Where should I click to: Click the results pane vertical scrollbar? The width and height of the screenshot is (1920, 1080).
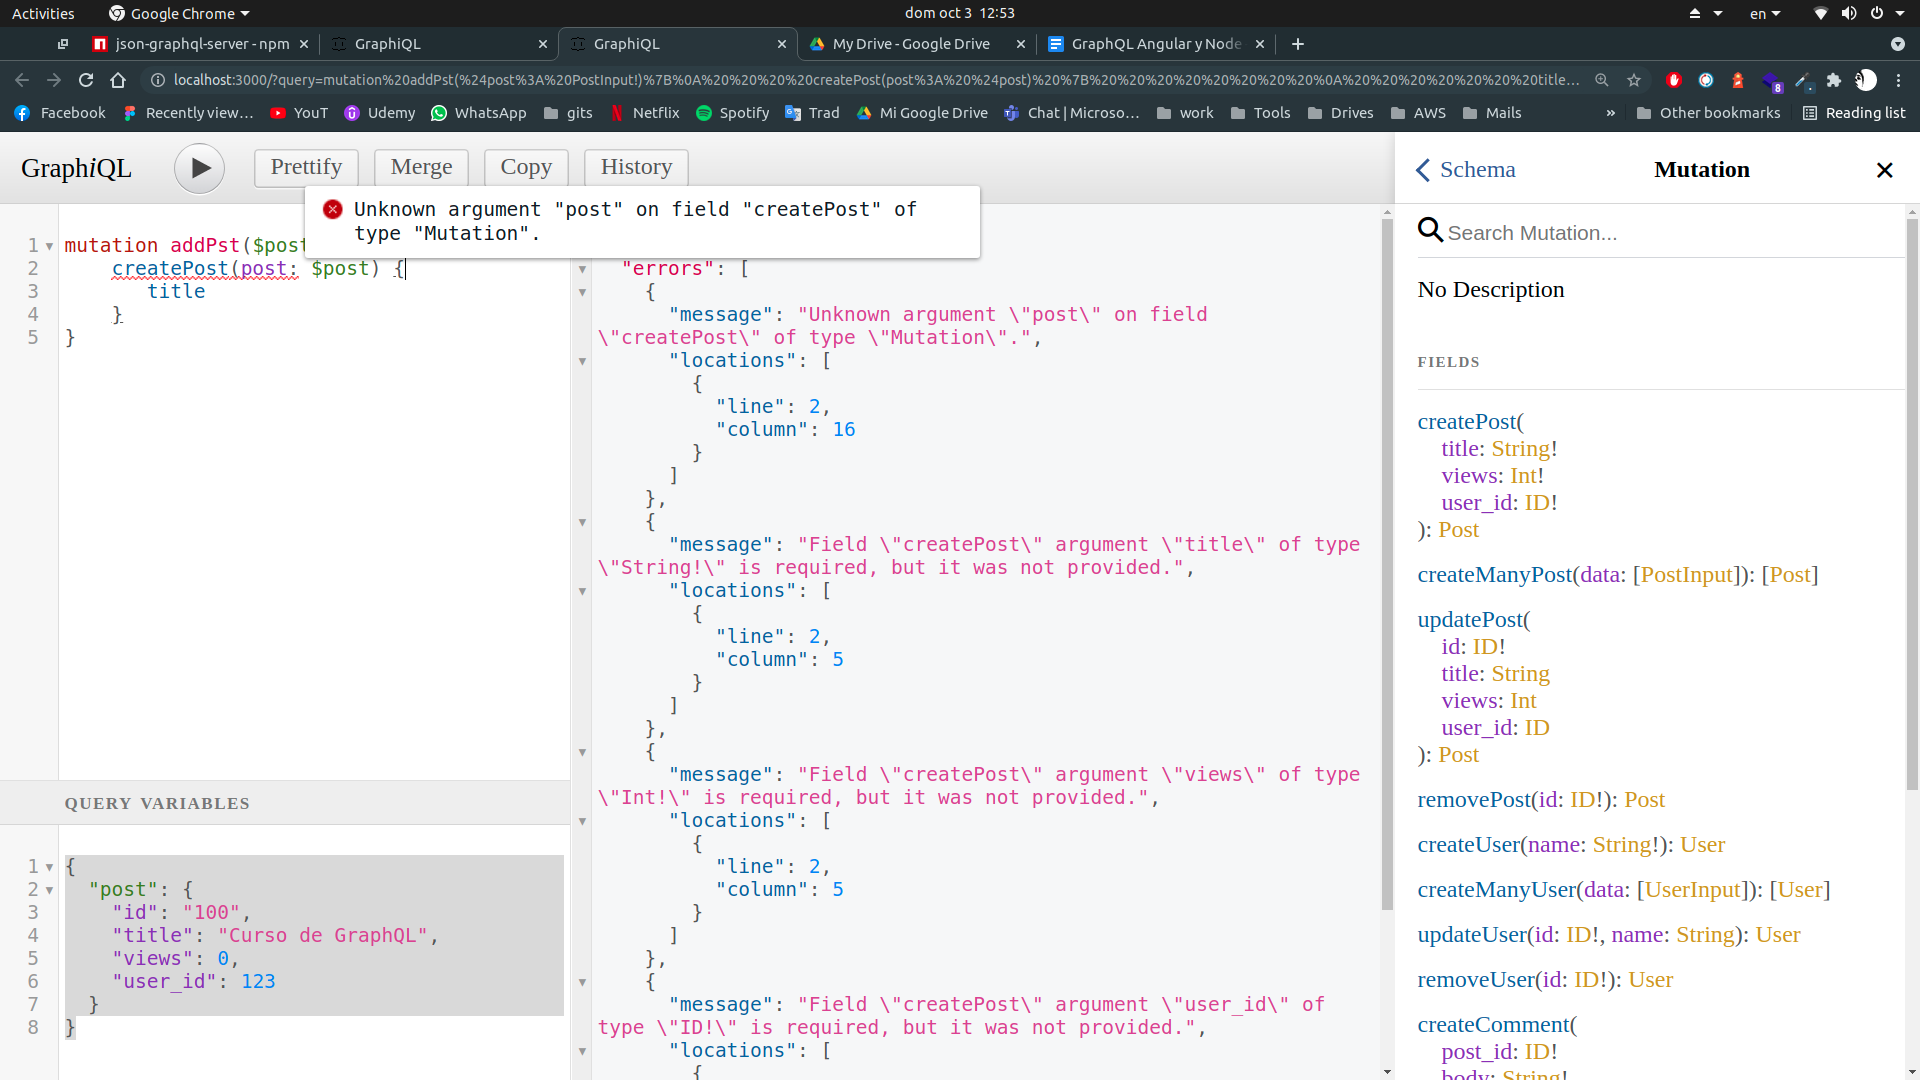(x=1387, y=565)
